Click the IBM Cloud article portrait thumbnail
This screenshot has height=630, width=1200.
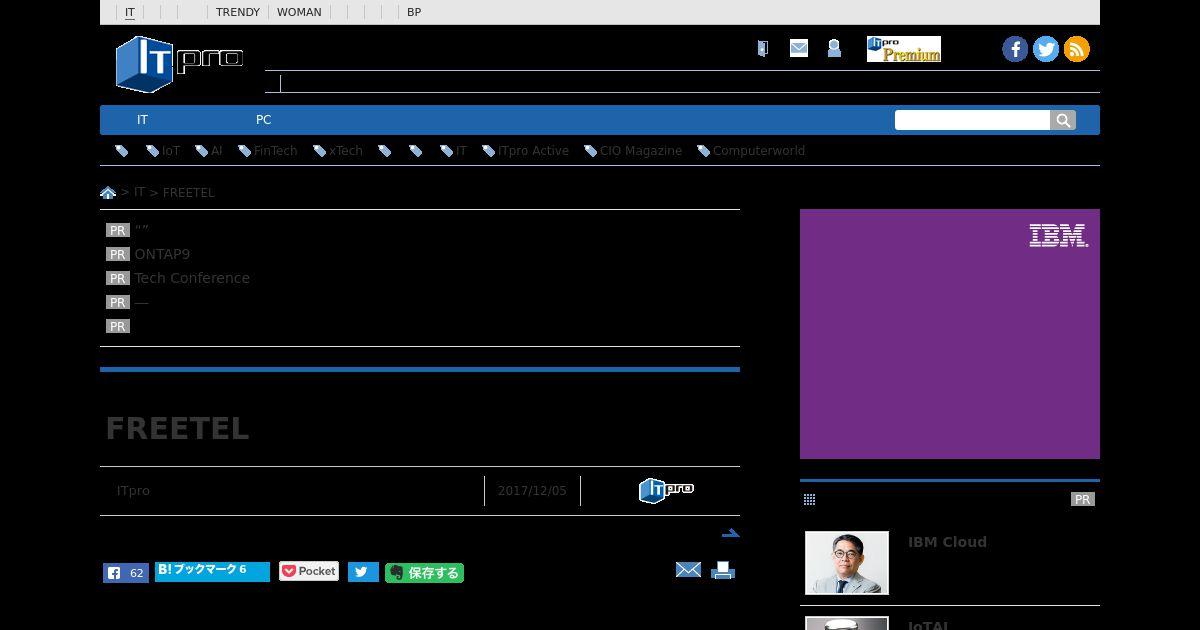(x=847, y=563)
